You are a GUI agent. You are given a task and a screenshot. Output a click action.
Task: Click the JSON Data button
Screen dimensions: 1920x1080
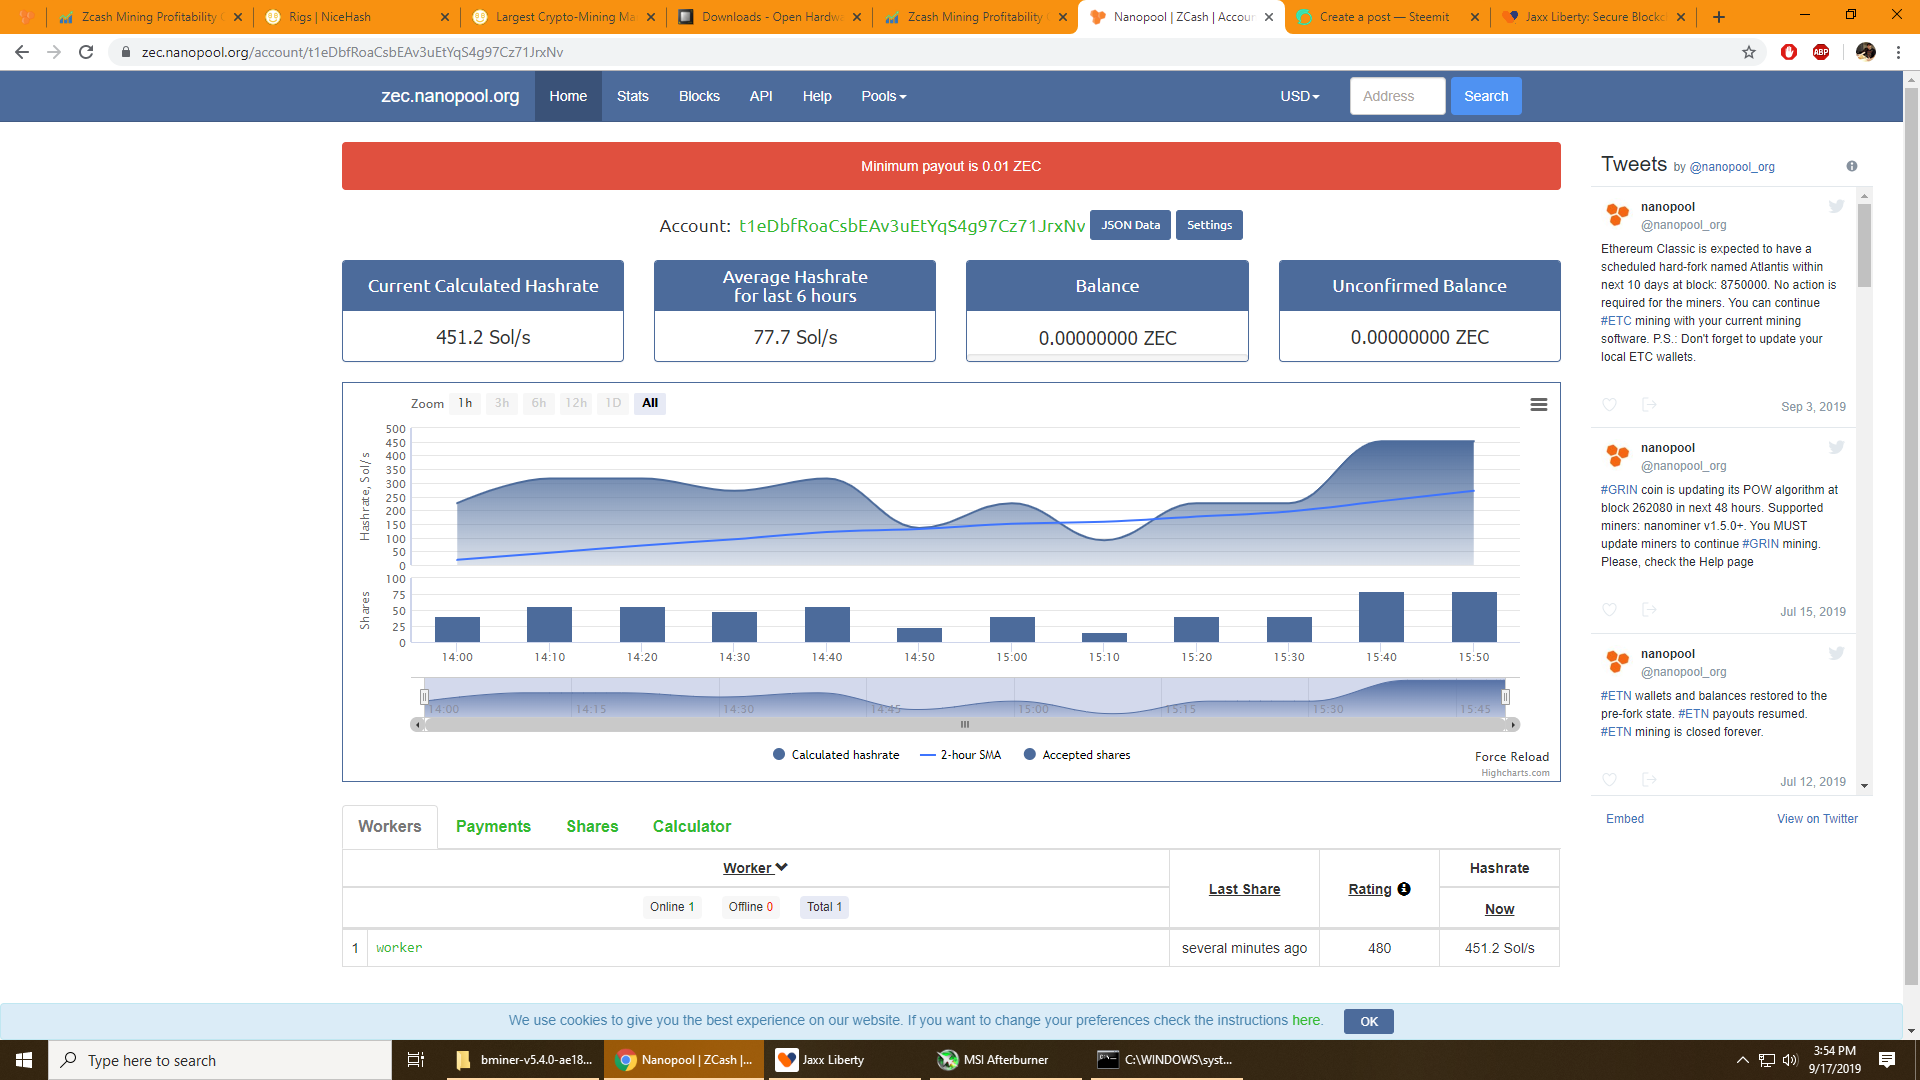tap(1130, 225)
